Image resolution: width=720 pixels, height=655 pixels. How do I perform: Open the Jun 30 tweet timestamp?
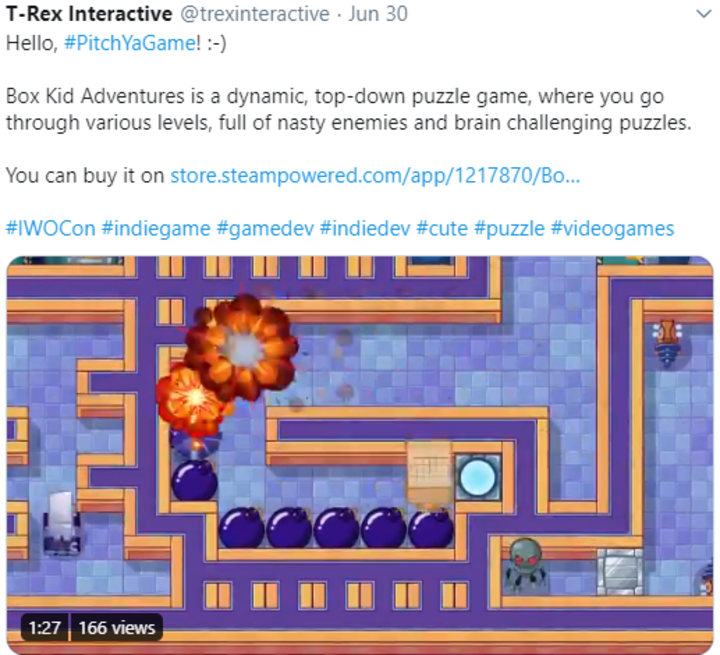tap(377, 14)
